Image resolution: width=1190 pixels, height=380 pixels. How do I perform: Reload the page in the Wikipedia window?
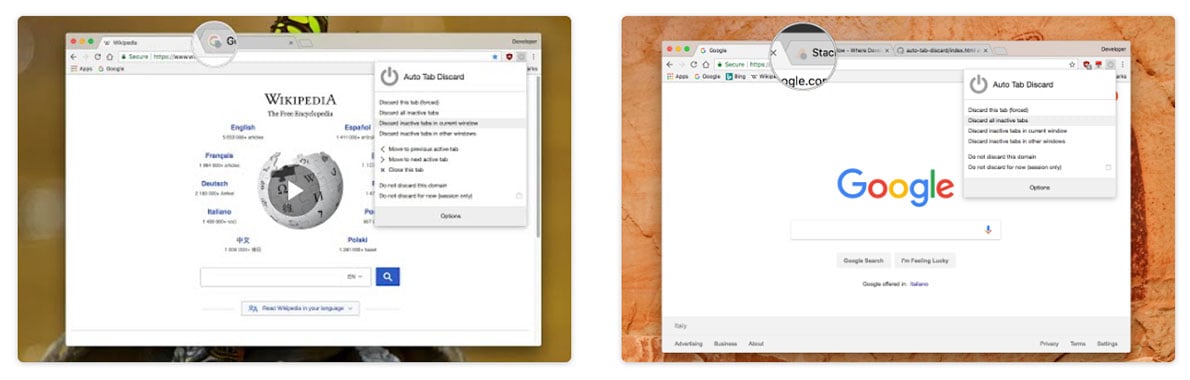coord(97,57)
